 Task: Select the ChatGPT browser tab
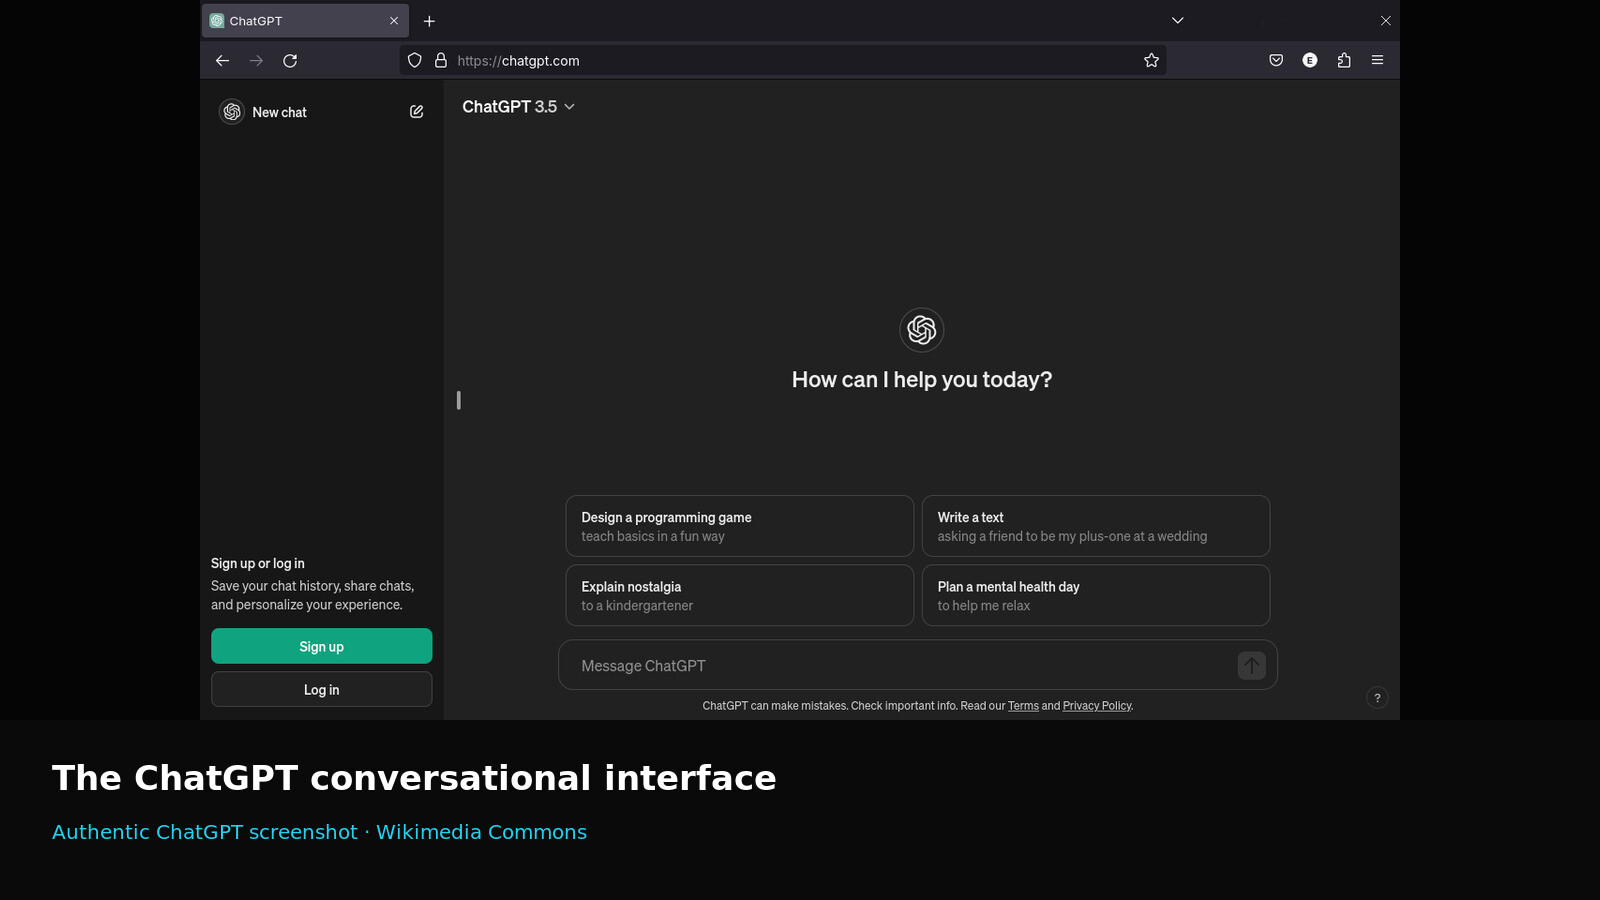coord(305,21)
